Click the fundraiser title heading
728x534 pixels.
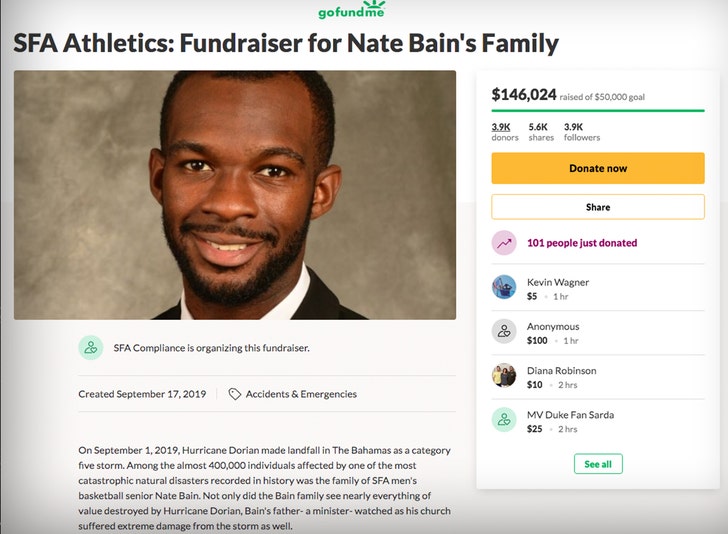coord(286,44)
